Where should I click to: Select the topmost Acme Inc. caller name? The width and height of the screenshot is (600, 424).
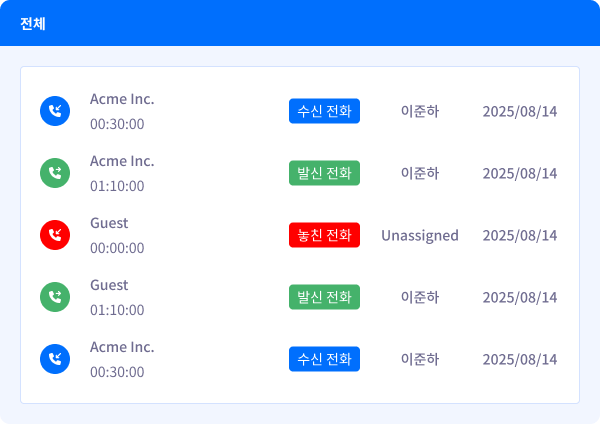122,99
